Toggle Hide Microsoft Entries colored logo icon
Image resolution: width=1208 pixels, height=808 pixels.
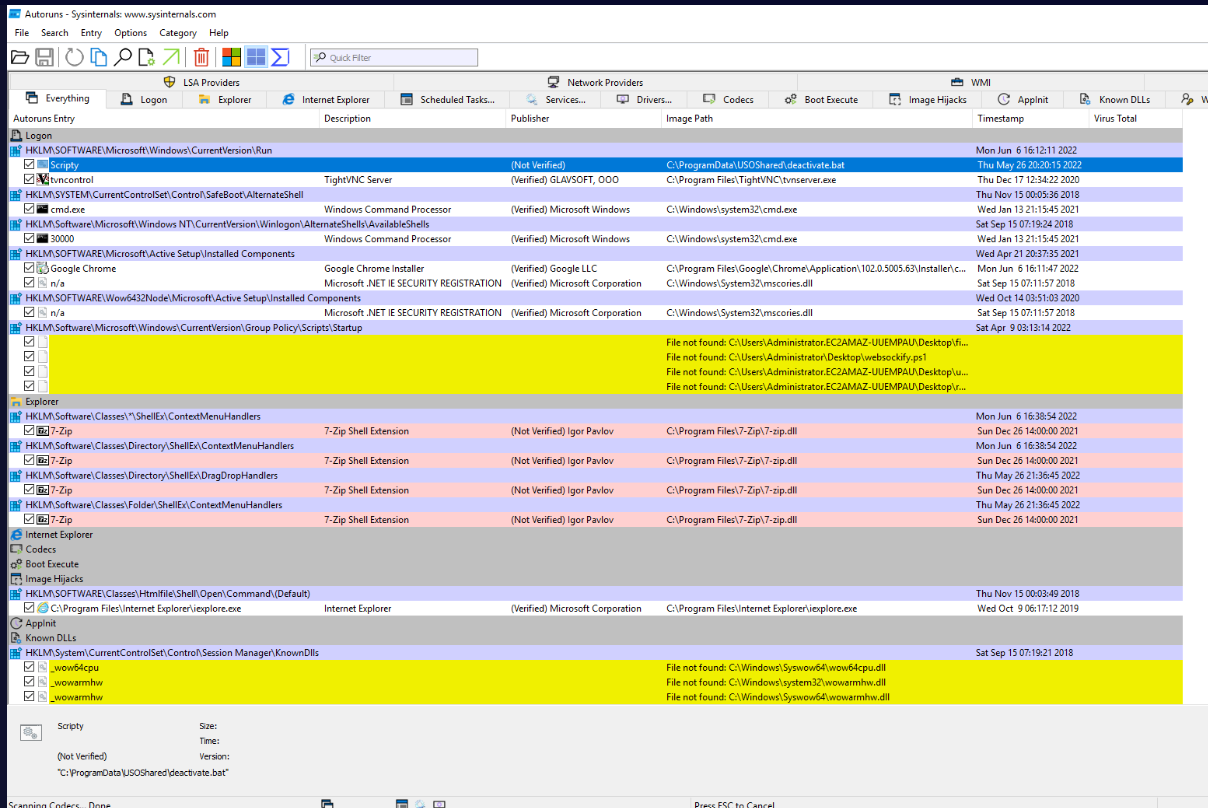pos(231,57)
